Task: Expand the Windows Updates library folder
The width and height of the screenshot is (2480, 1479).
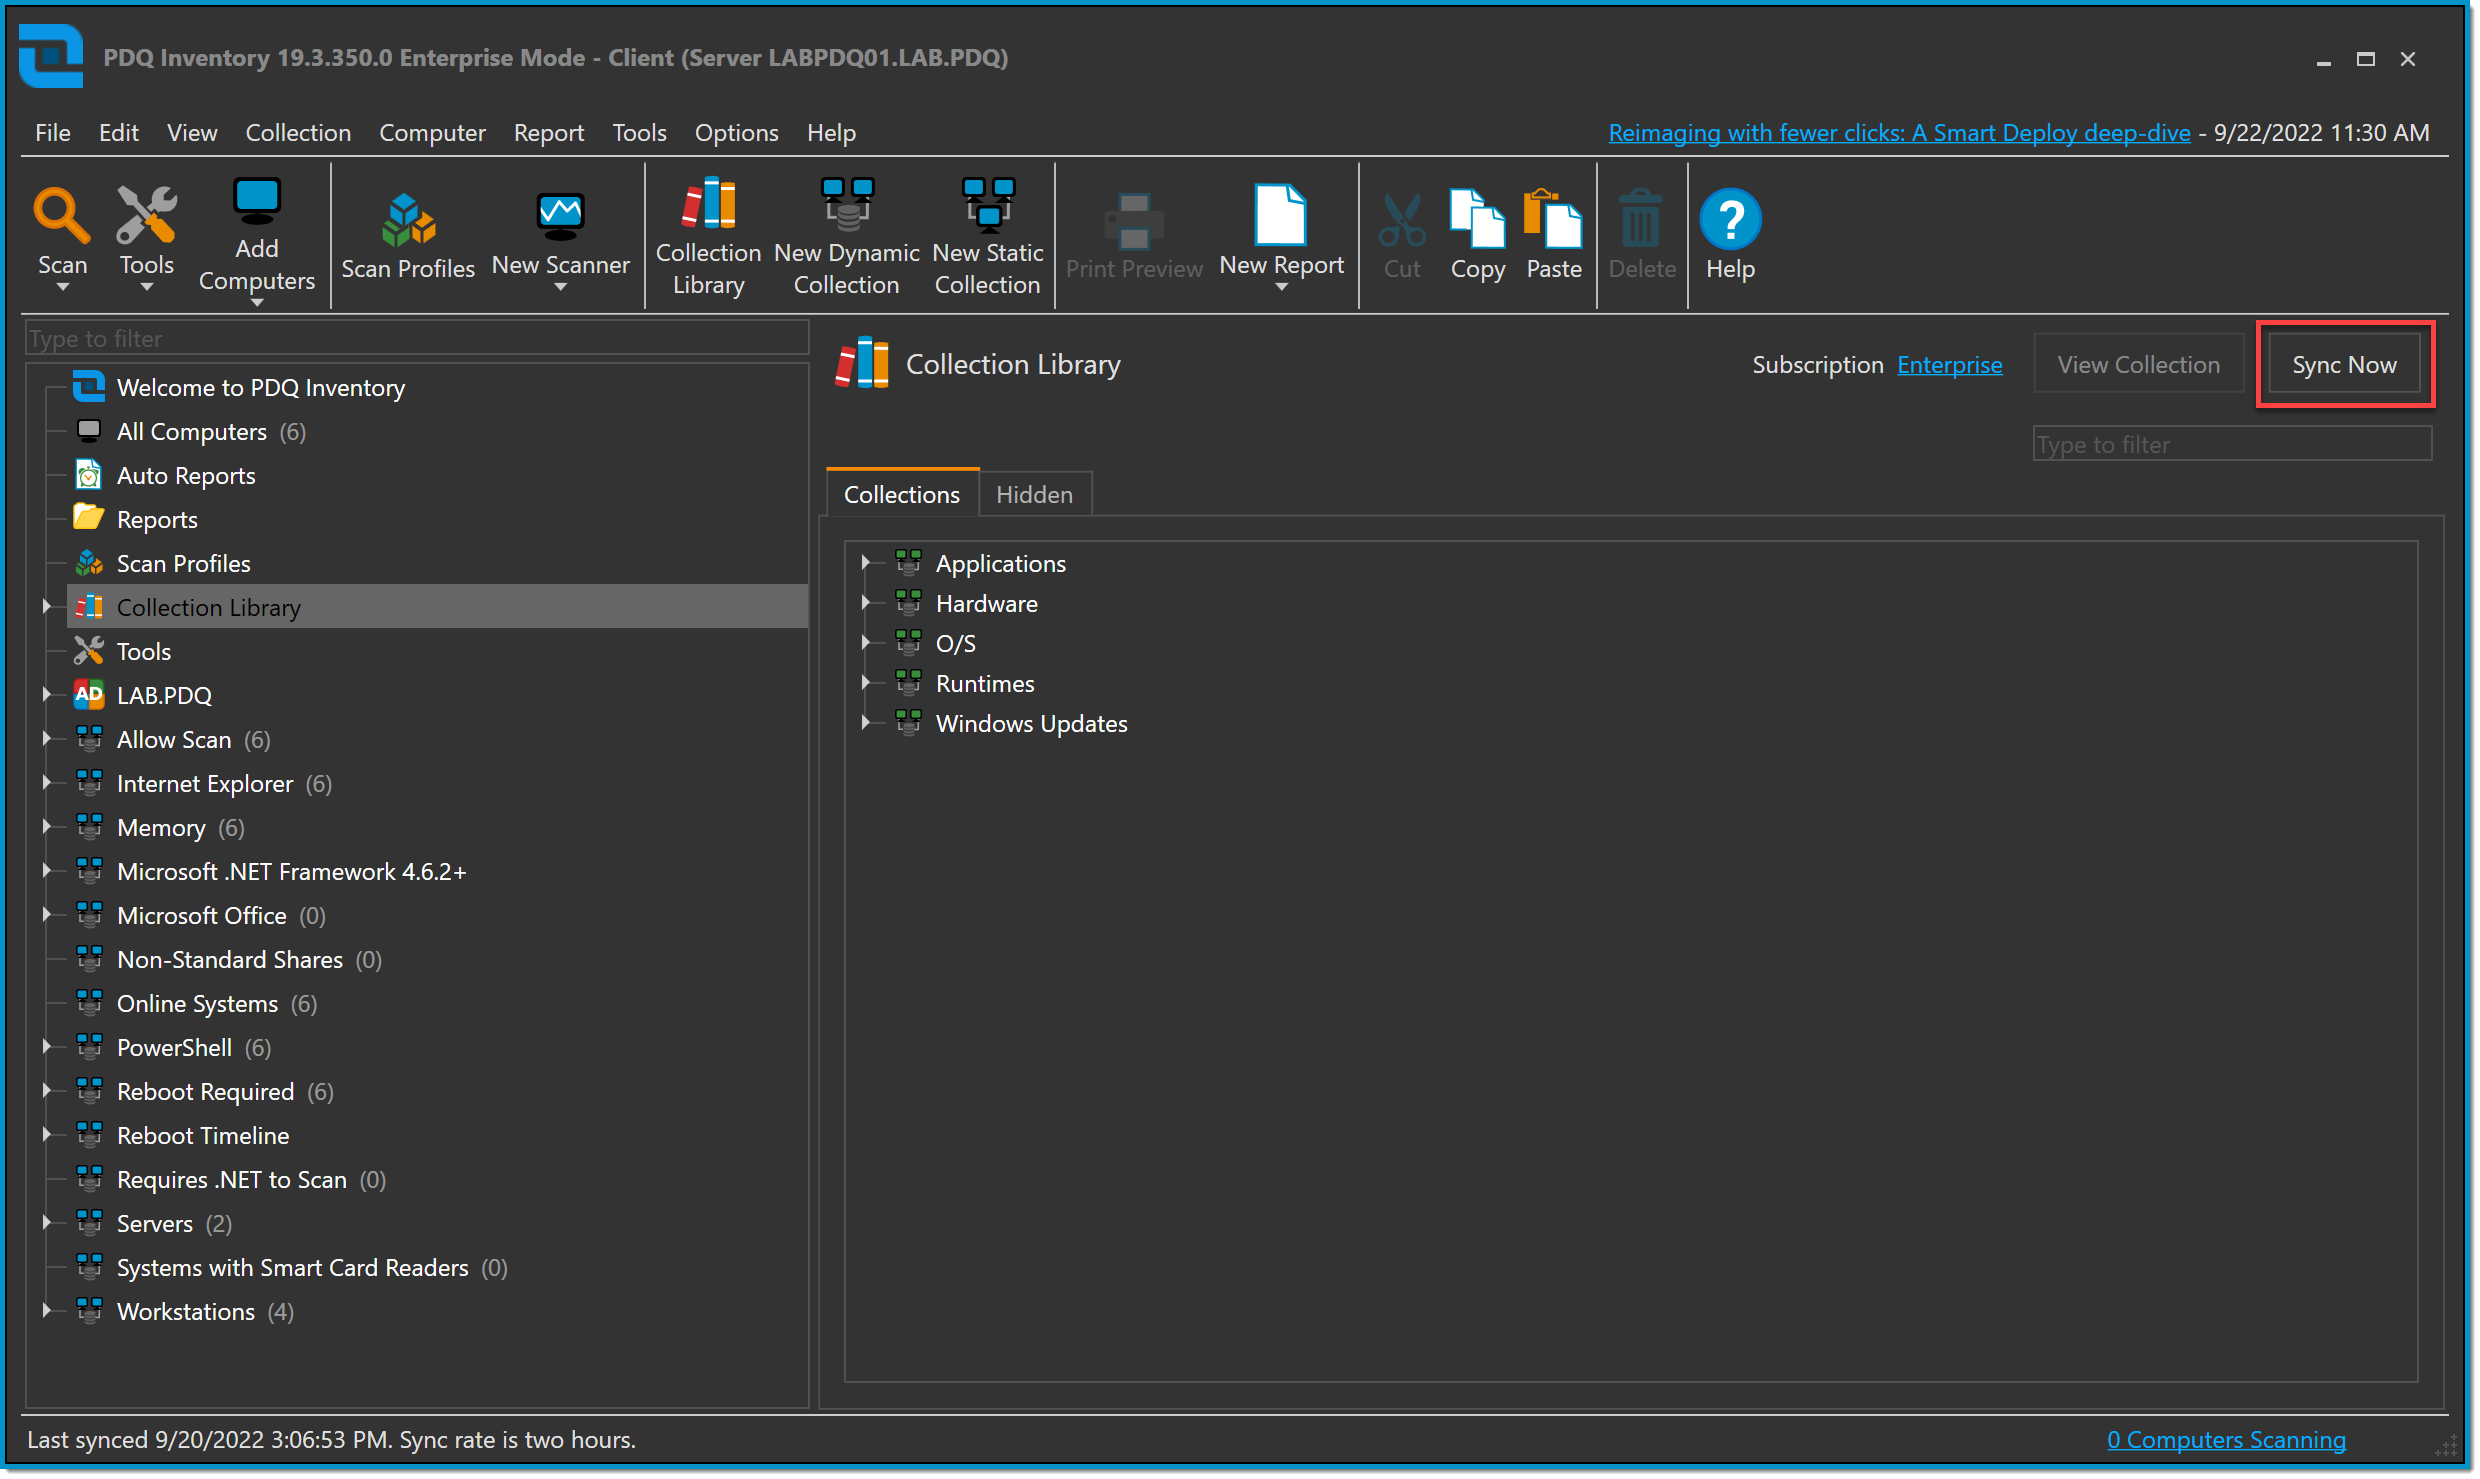Action: coord(866,722)
